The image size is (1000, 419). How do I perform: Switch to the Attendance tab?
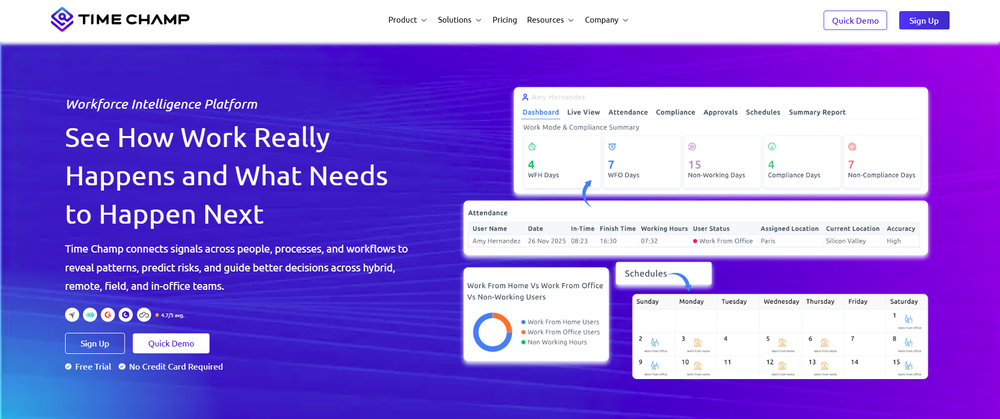coord(628,112)
